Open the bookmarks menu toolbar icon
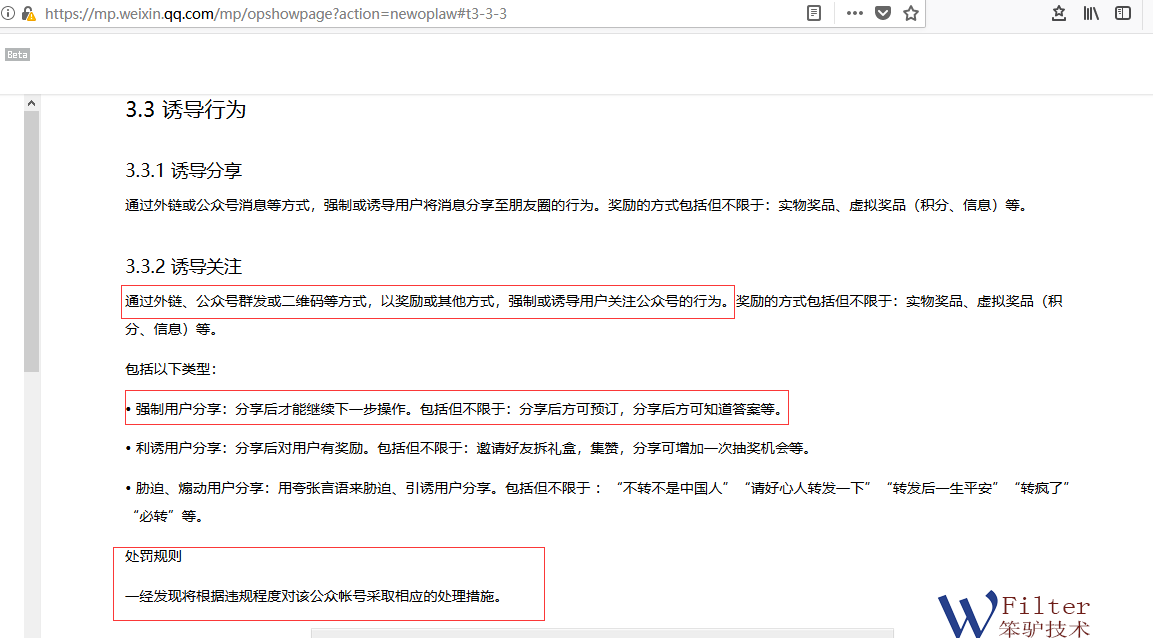 [1059, 13]
